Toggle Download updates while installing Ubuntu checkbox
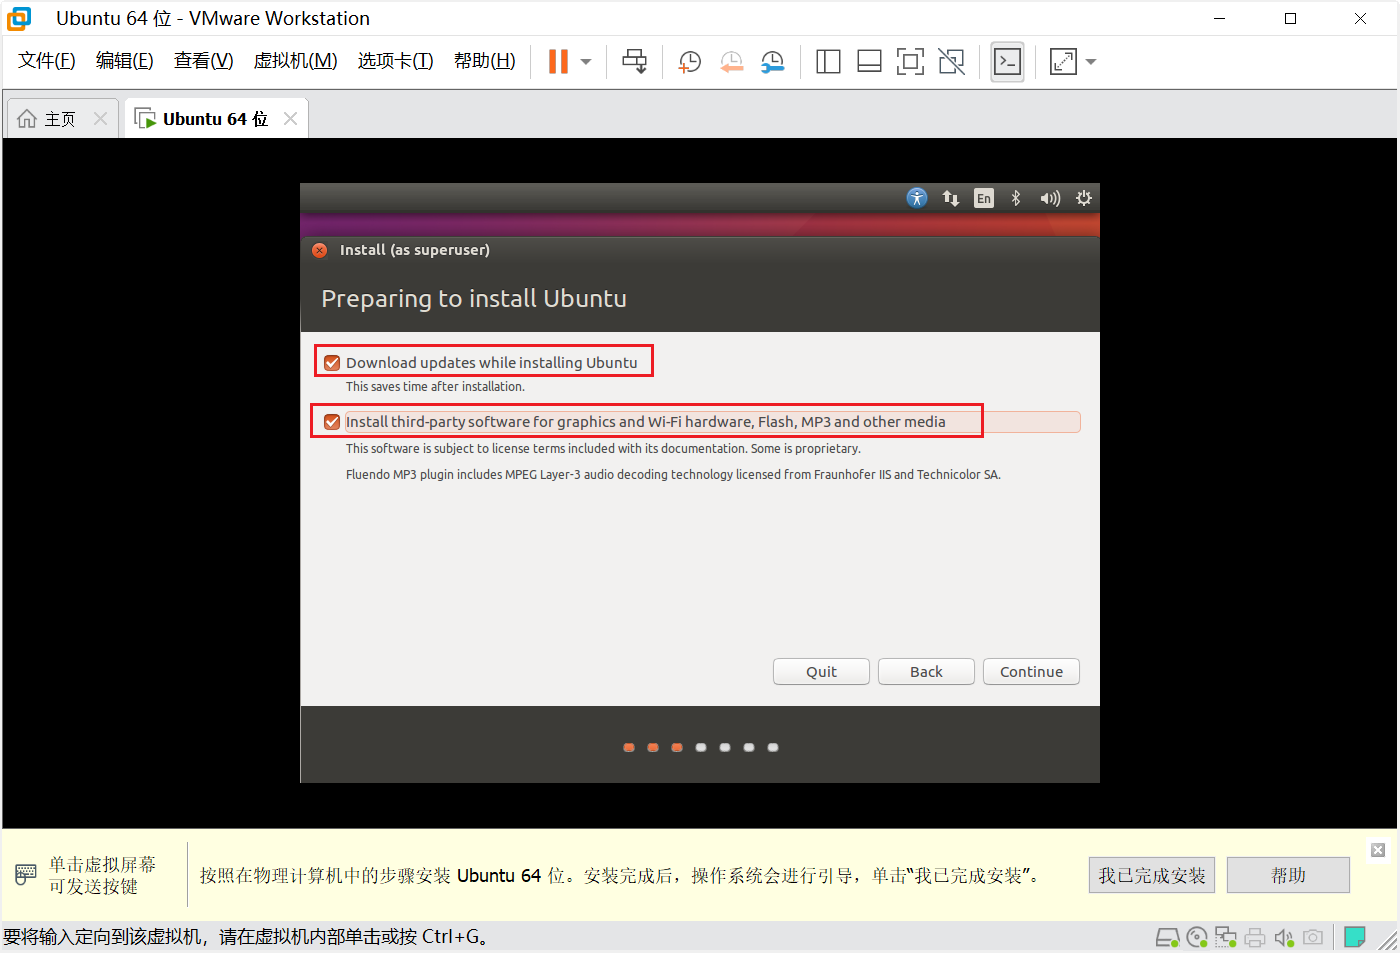 pos(332,363)
